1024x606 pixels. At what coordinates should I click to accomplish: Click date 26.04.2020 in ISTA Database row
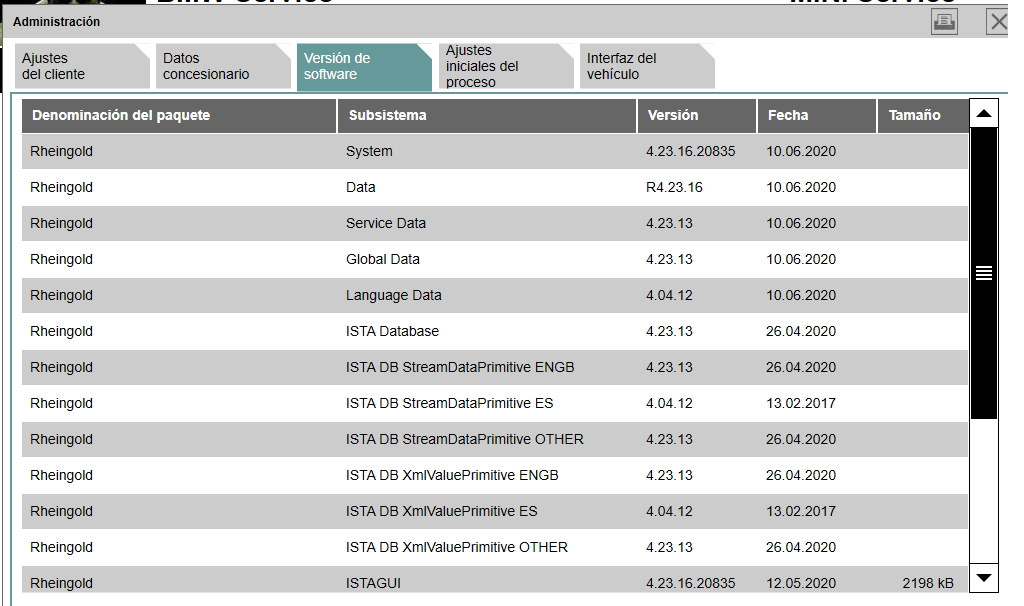[801, 331]
